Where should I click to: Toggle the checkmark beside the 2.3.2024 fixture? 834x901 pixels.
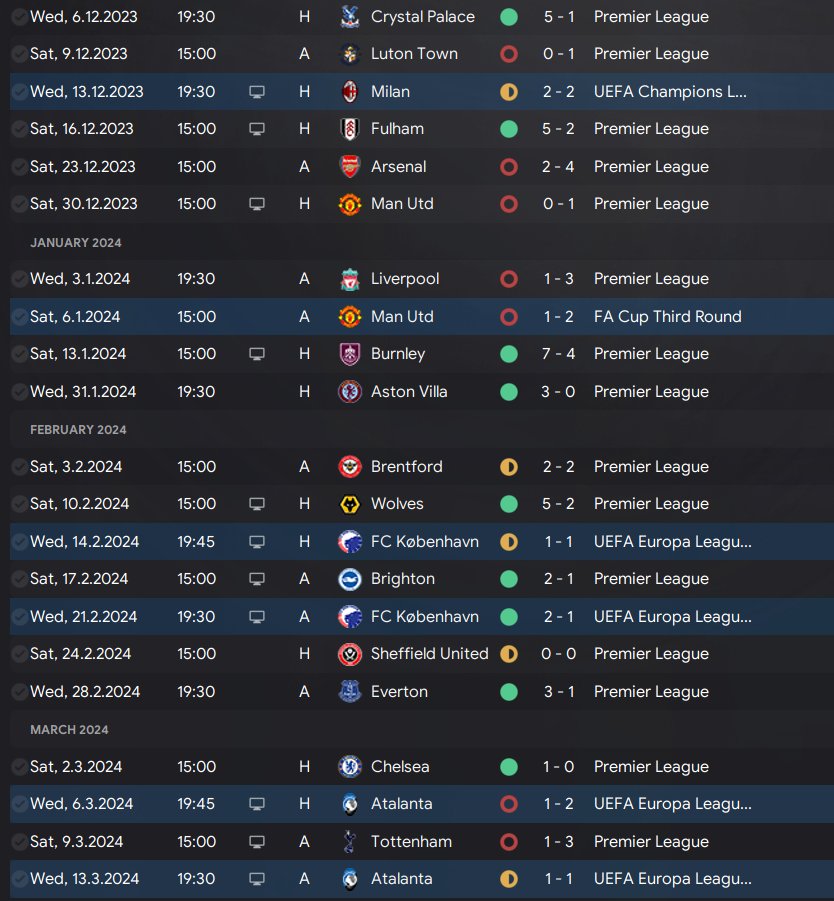coord(19,767)
